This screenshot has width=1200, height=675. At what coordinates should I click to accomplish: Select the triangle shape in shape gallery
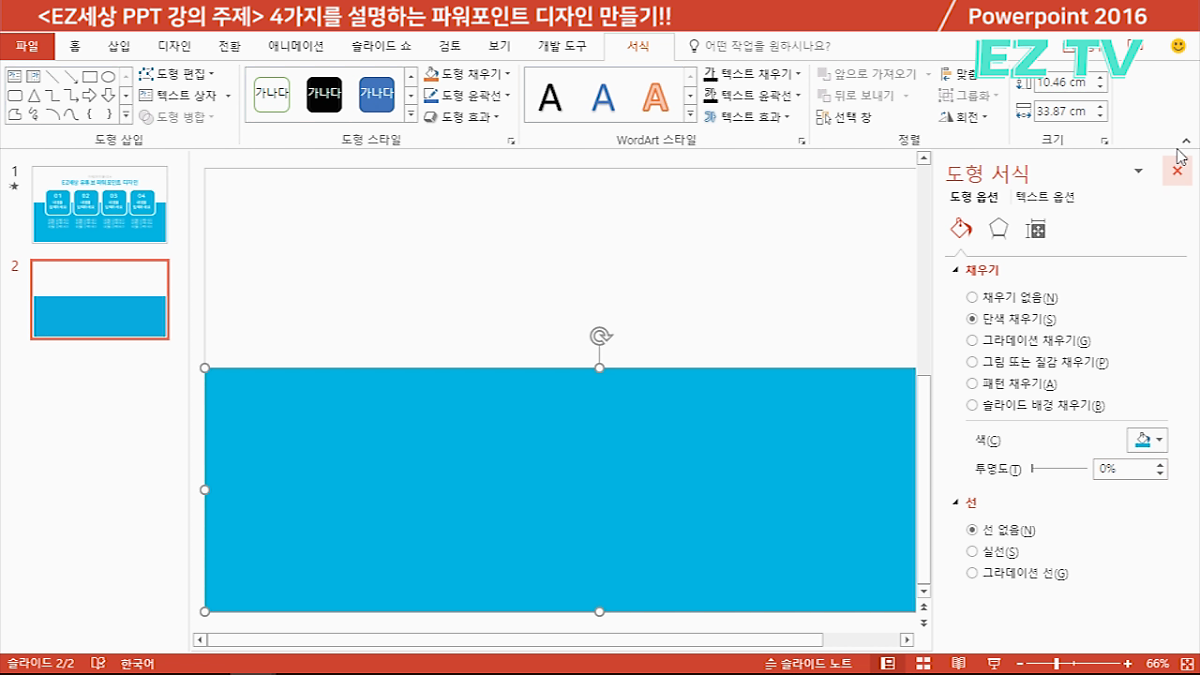click(34, 96)
